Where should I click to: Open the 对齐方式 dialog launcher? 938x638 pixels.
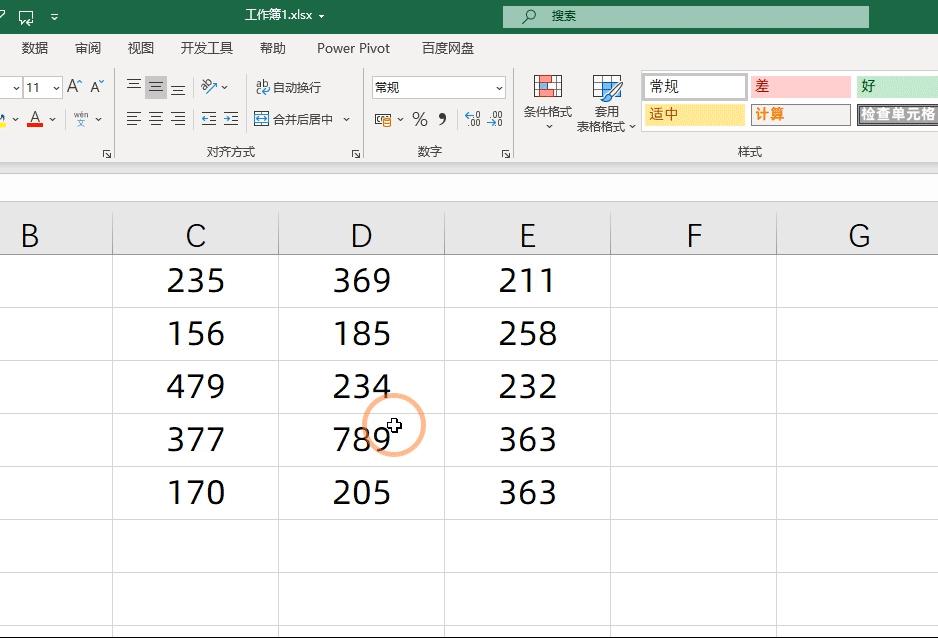[x=354, y=151]
